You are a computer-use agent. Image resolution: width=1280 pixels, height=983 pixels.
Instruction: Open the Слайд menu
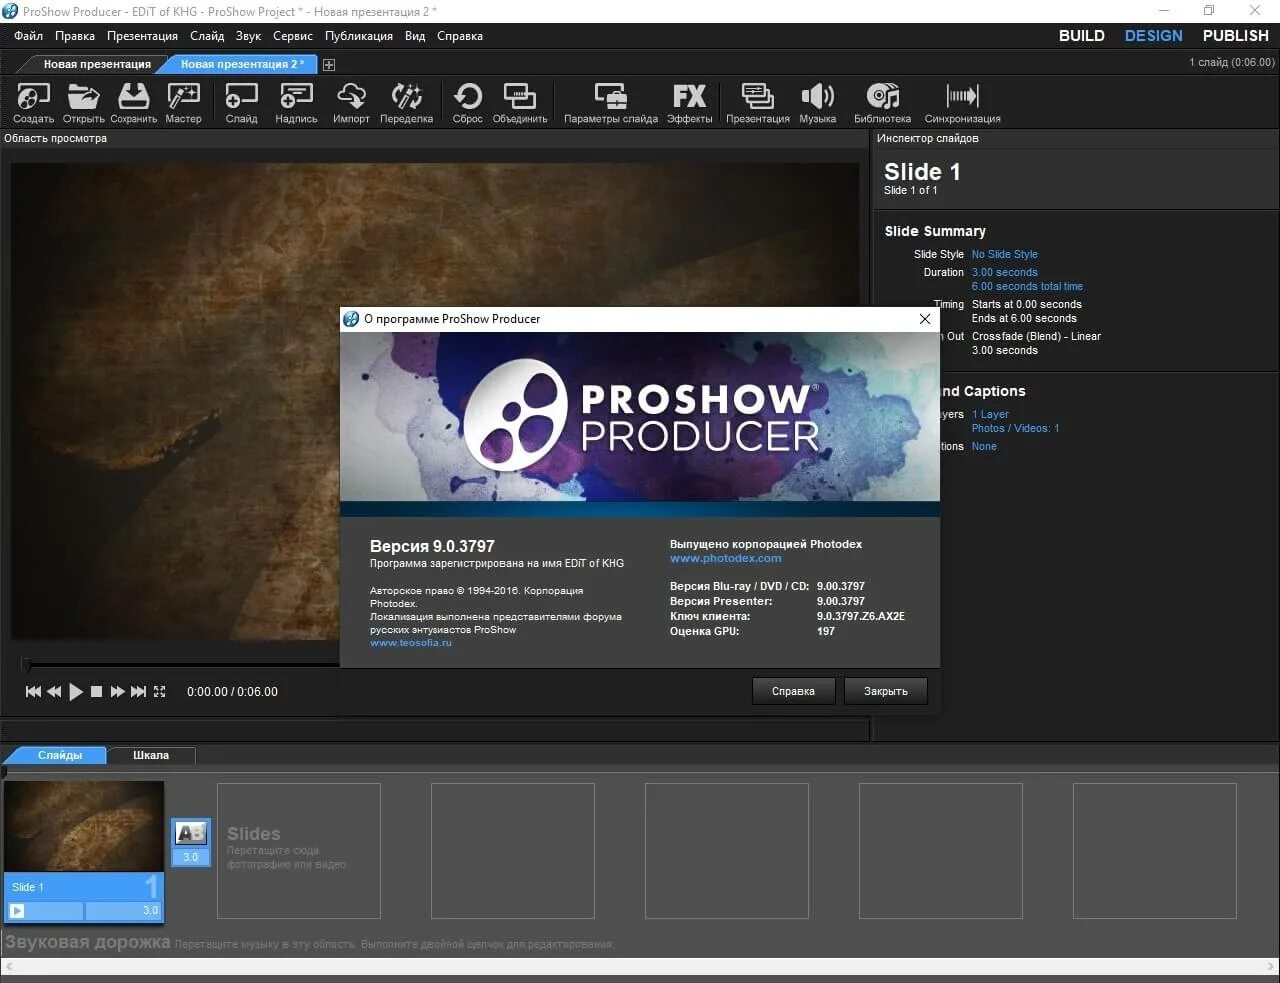[207, 36]
